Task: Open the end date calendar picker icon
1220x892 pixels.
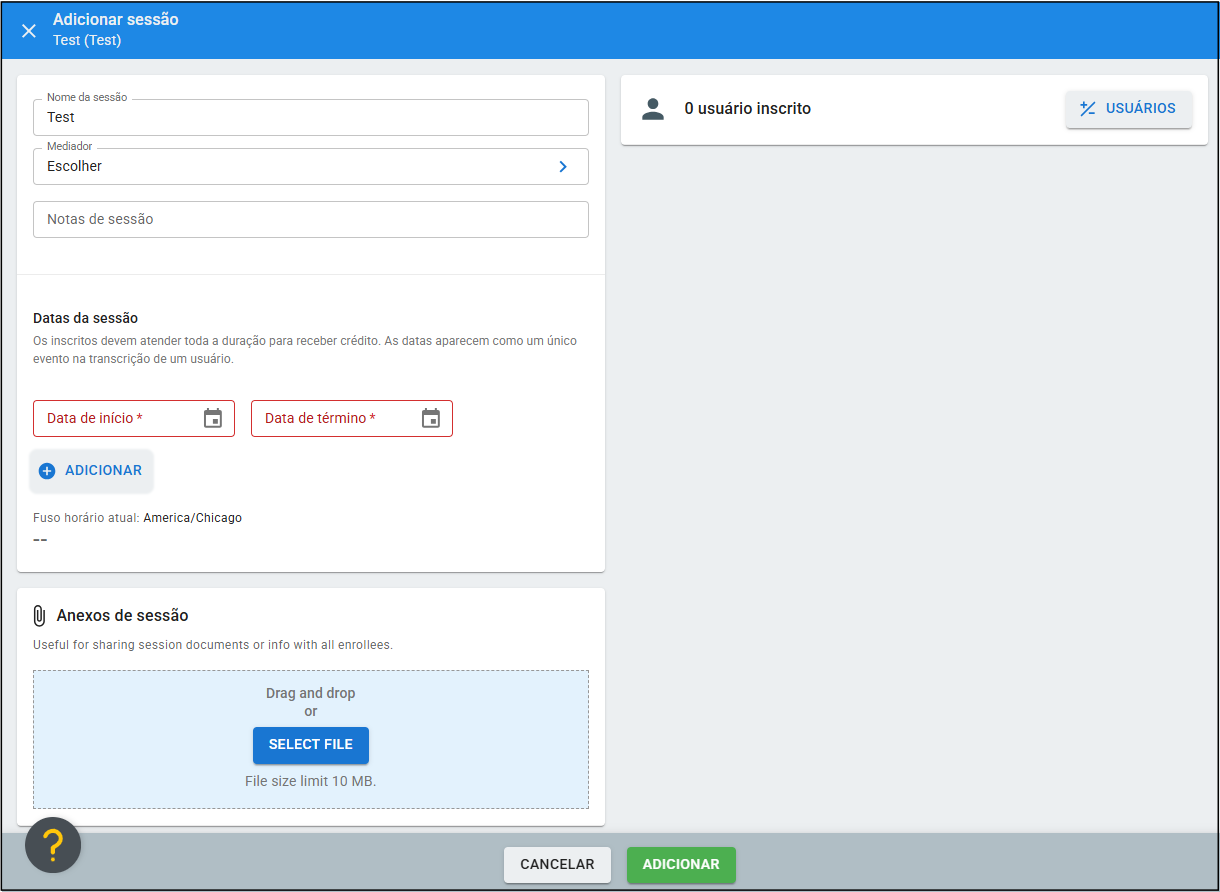Action: point(431,419)
